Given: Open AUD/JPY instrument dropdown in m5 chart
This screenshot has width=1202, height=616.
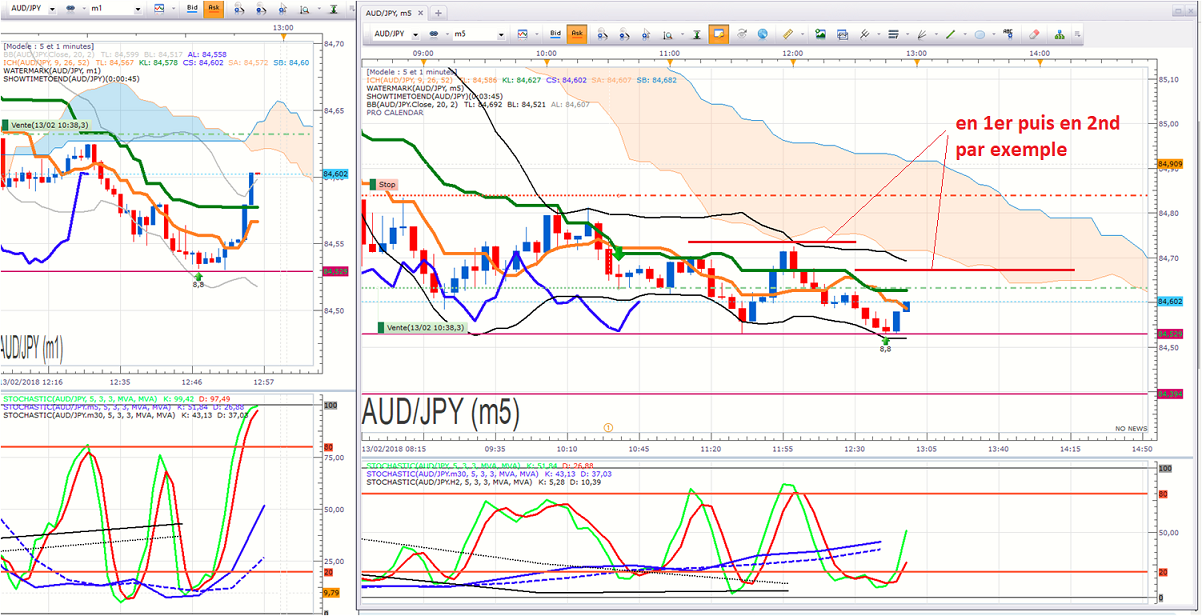Looking at the screenshot, I should pyautogui.click(x=415, y=34).
